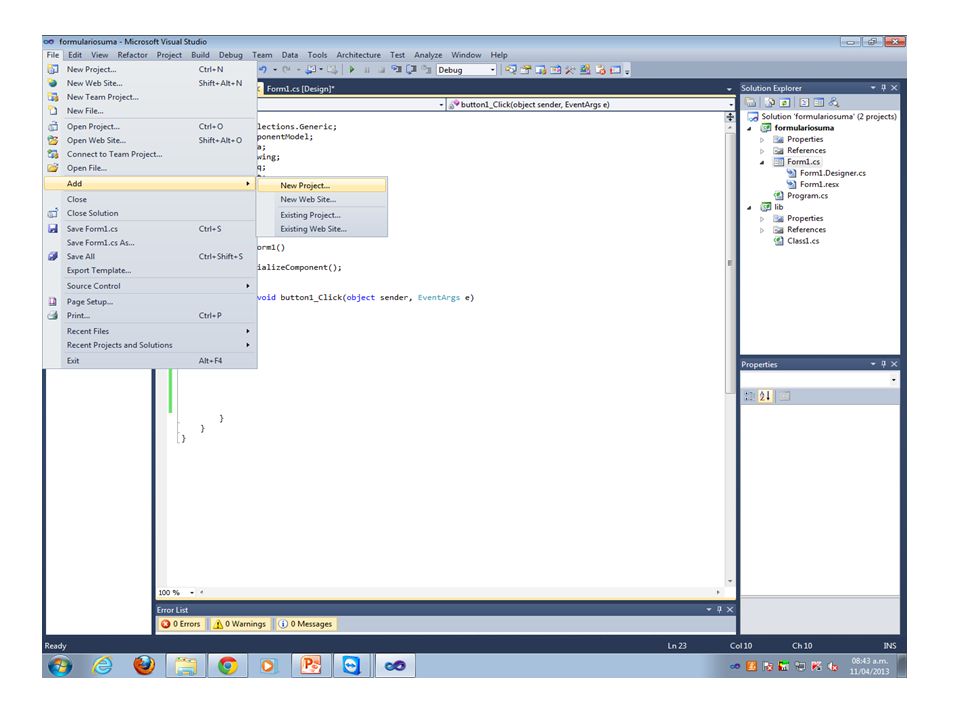This screenshot has height=720, width=960.
Task: Pin the Error List panel
Action: click(x=719, y=610)
